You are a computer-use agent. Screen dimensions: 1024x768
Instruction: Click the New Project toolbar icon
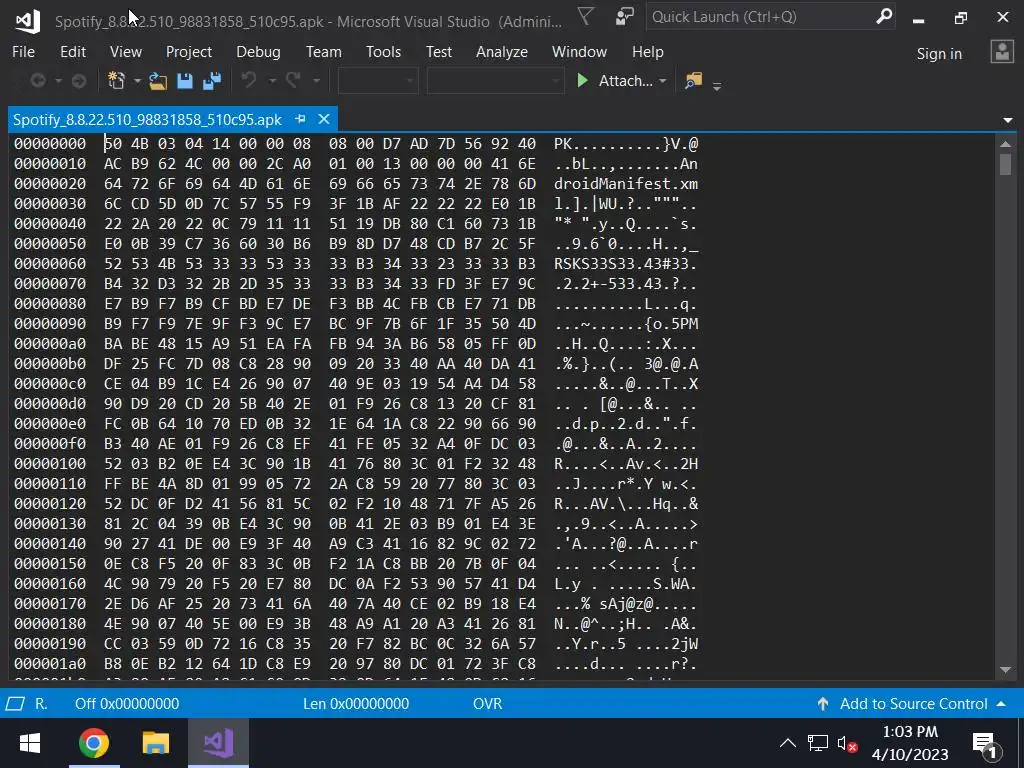pyautogui.click(x=116, y=81)
